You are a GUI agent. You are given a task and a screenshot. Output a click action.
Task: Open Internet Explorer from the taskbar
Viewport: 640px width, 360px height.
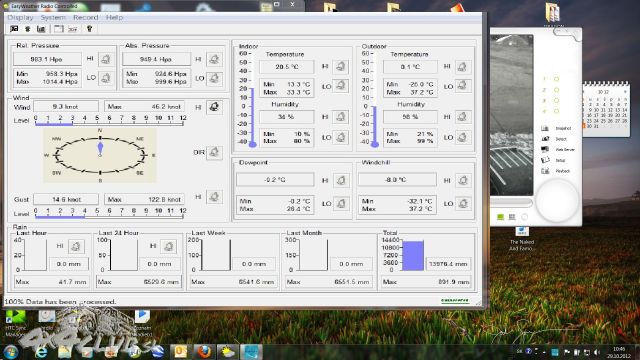[x=41, y=352]
